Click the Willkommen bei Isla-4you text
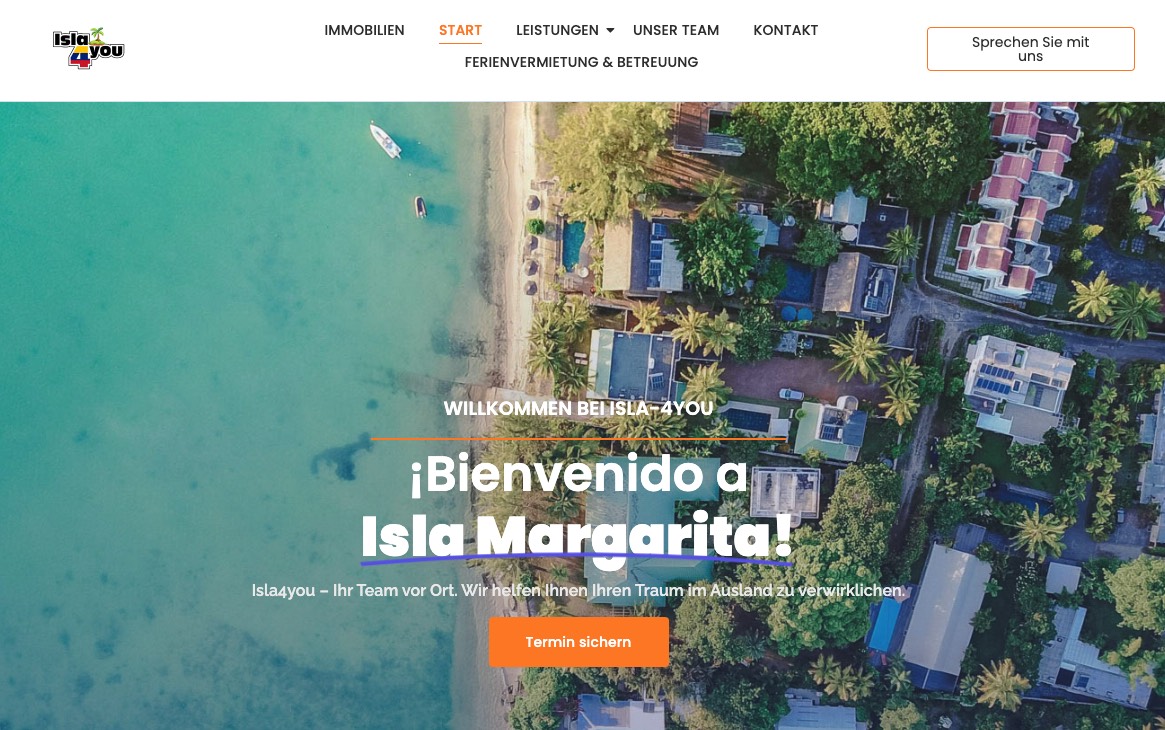This screenshot has height=730, width=1165. point(578,408)
